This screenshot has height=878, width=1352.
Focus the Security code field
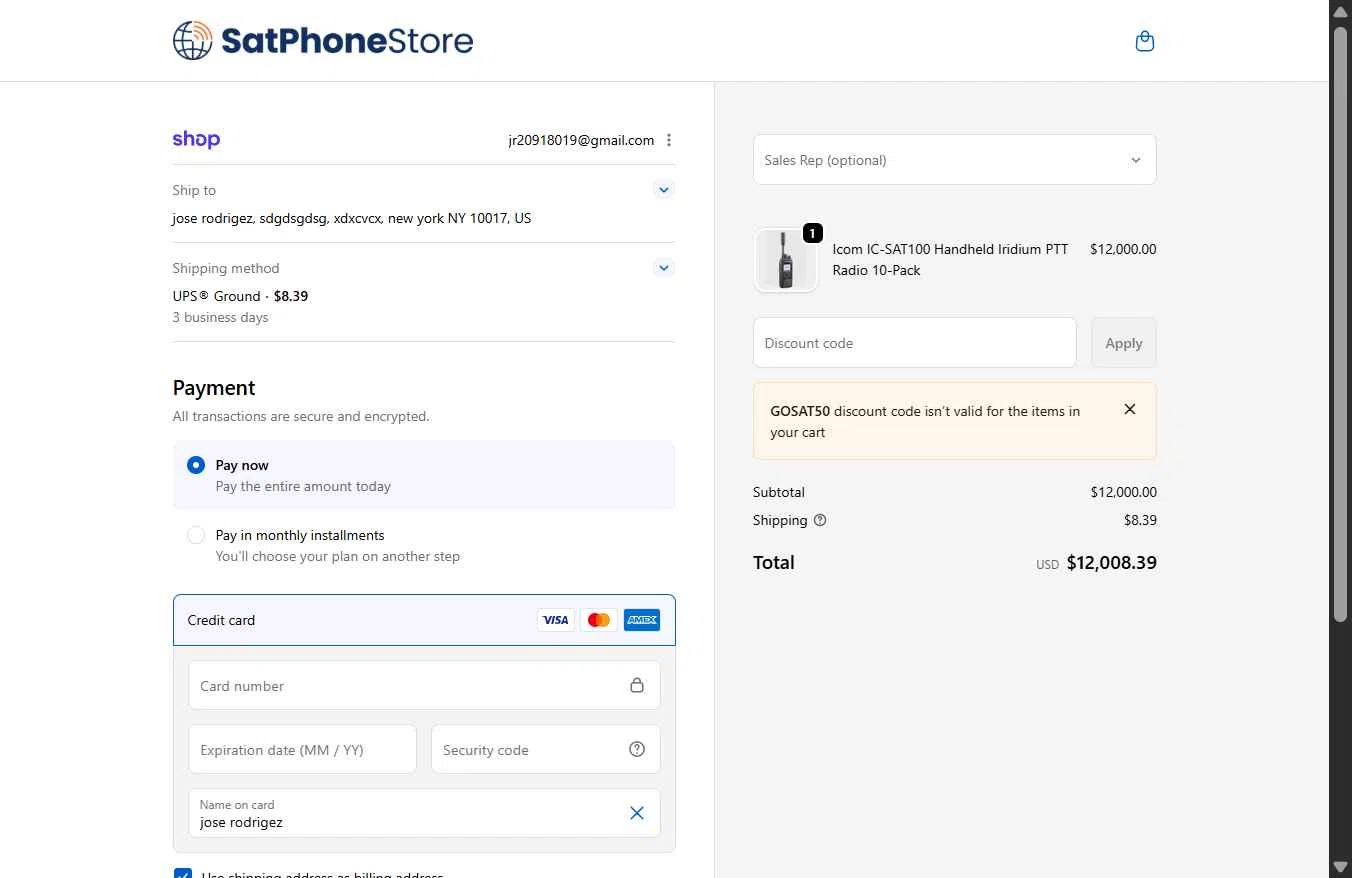coord(545,750)
